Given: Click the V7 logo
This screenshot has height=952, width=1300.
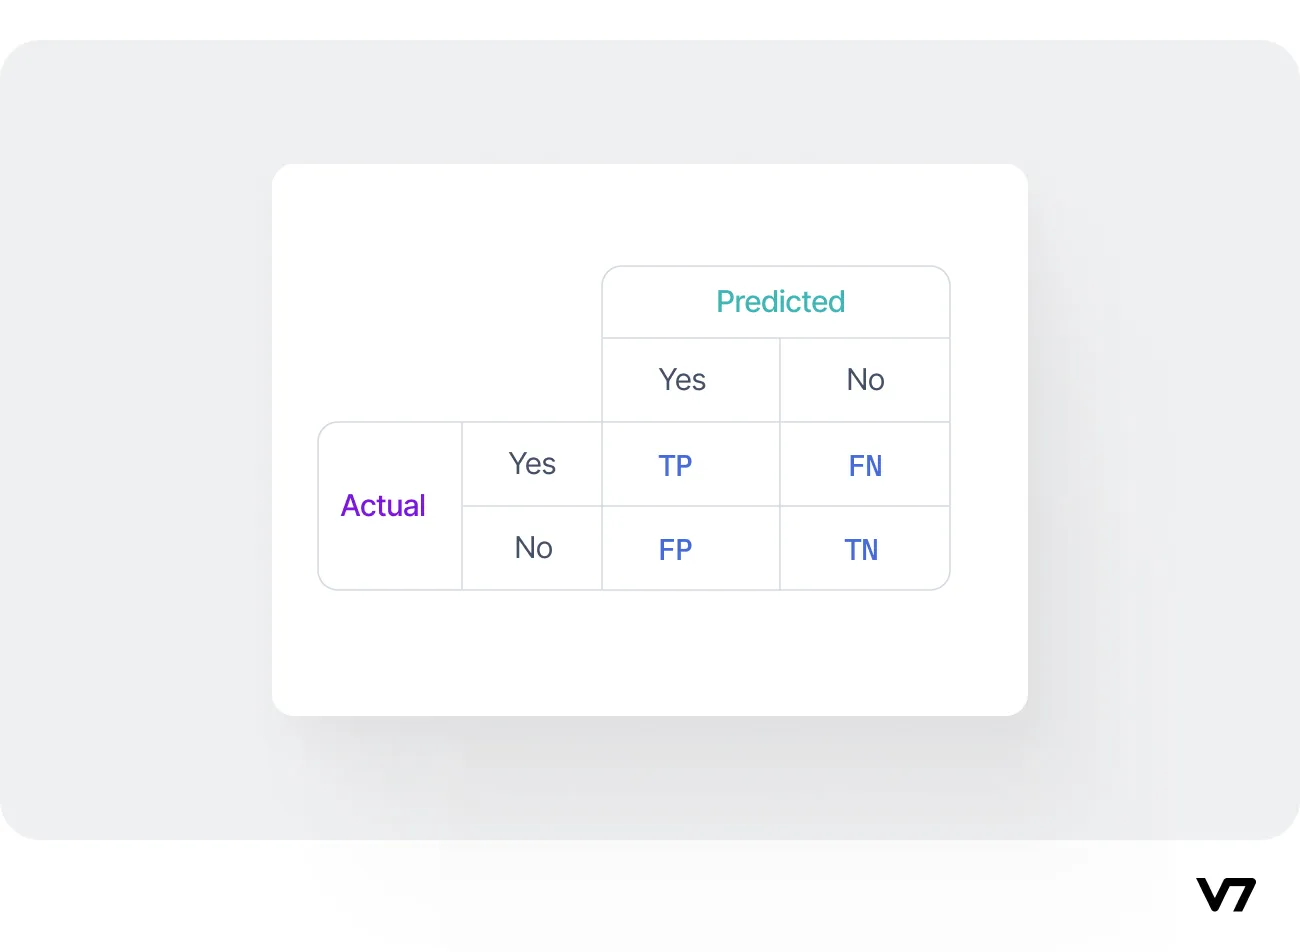Looking at the screenshot, I should click(1226, 895).
